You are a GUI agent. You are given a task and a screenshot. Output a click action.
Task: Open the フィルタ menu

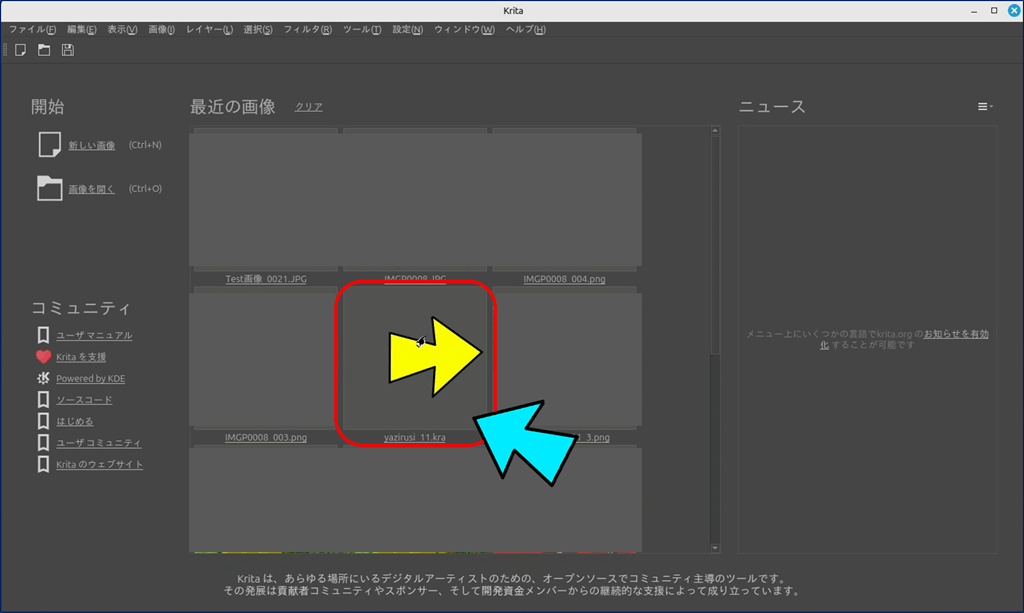[307, 30]
